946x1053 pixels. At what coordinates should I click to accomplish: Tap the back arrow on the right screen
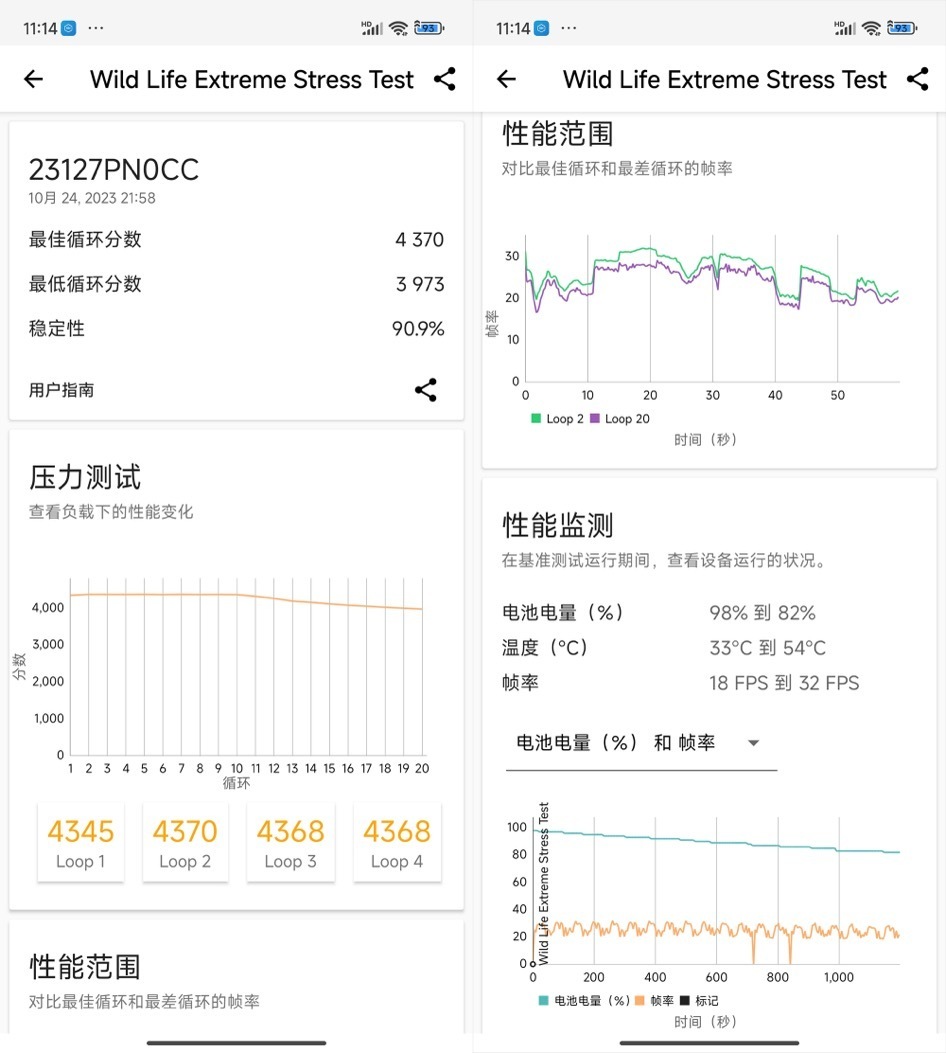[x=506, y=79]
